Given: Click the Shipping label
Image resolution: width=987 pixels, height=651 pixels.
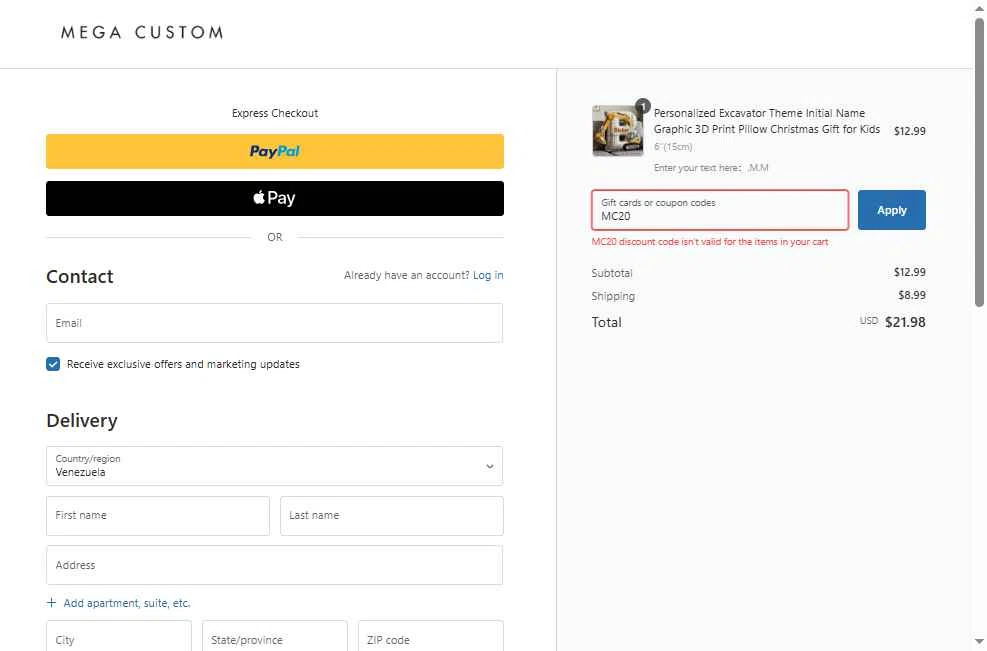Looking at the screenshot, I should tap(613, 296).
